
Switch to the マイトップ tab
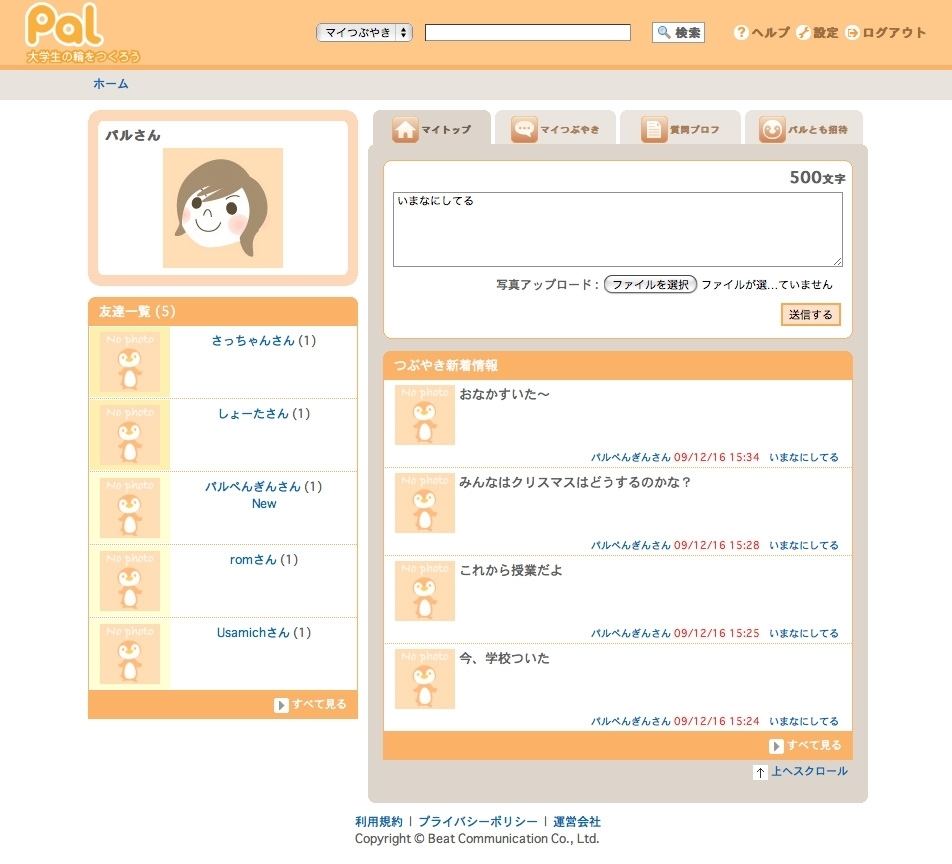(431, 129)
